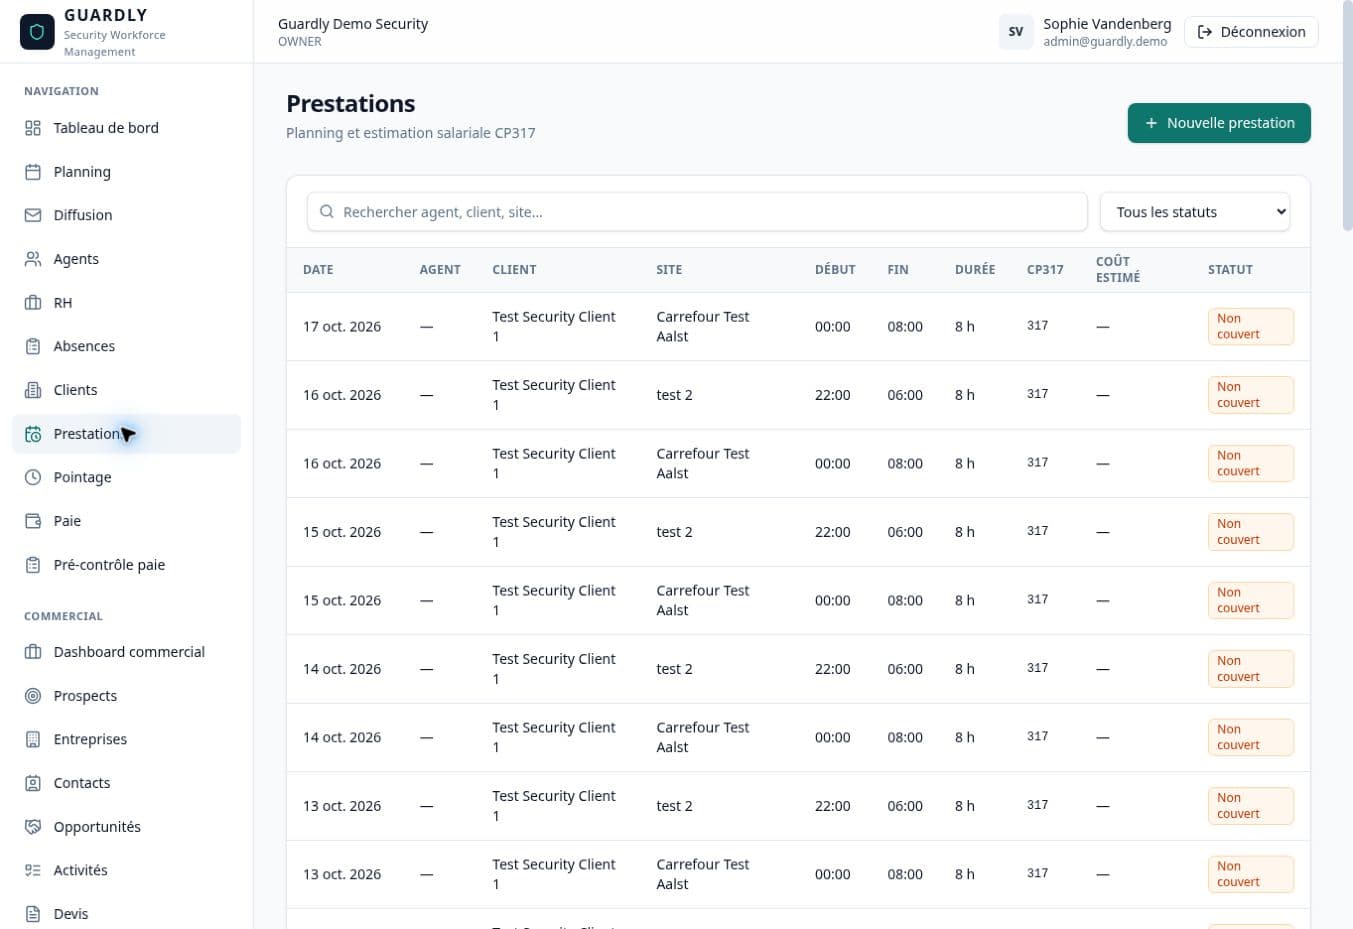
Task: Click the STATUT column header
Action: [x=1230, y=270]
